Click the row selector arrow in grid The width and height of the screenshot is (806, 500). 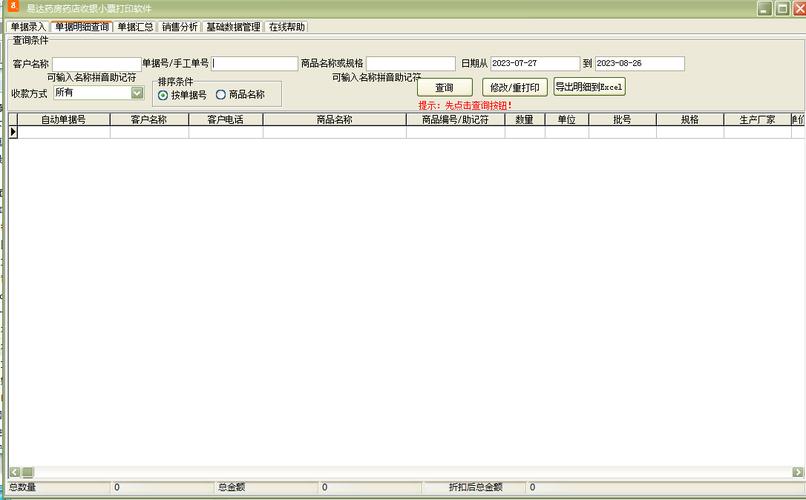tap(13, 132)
